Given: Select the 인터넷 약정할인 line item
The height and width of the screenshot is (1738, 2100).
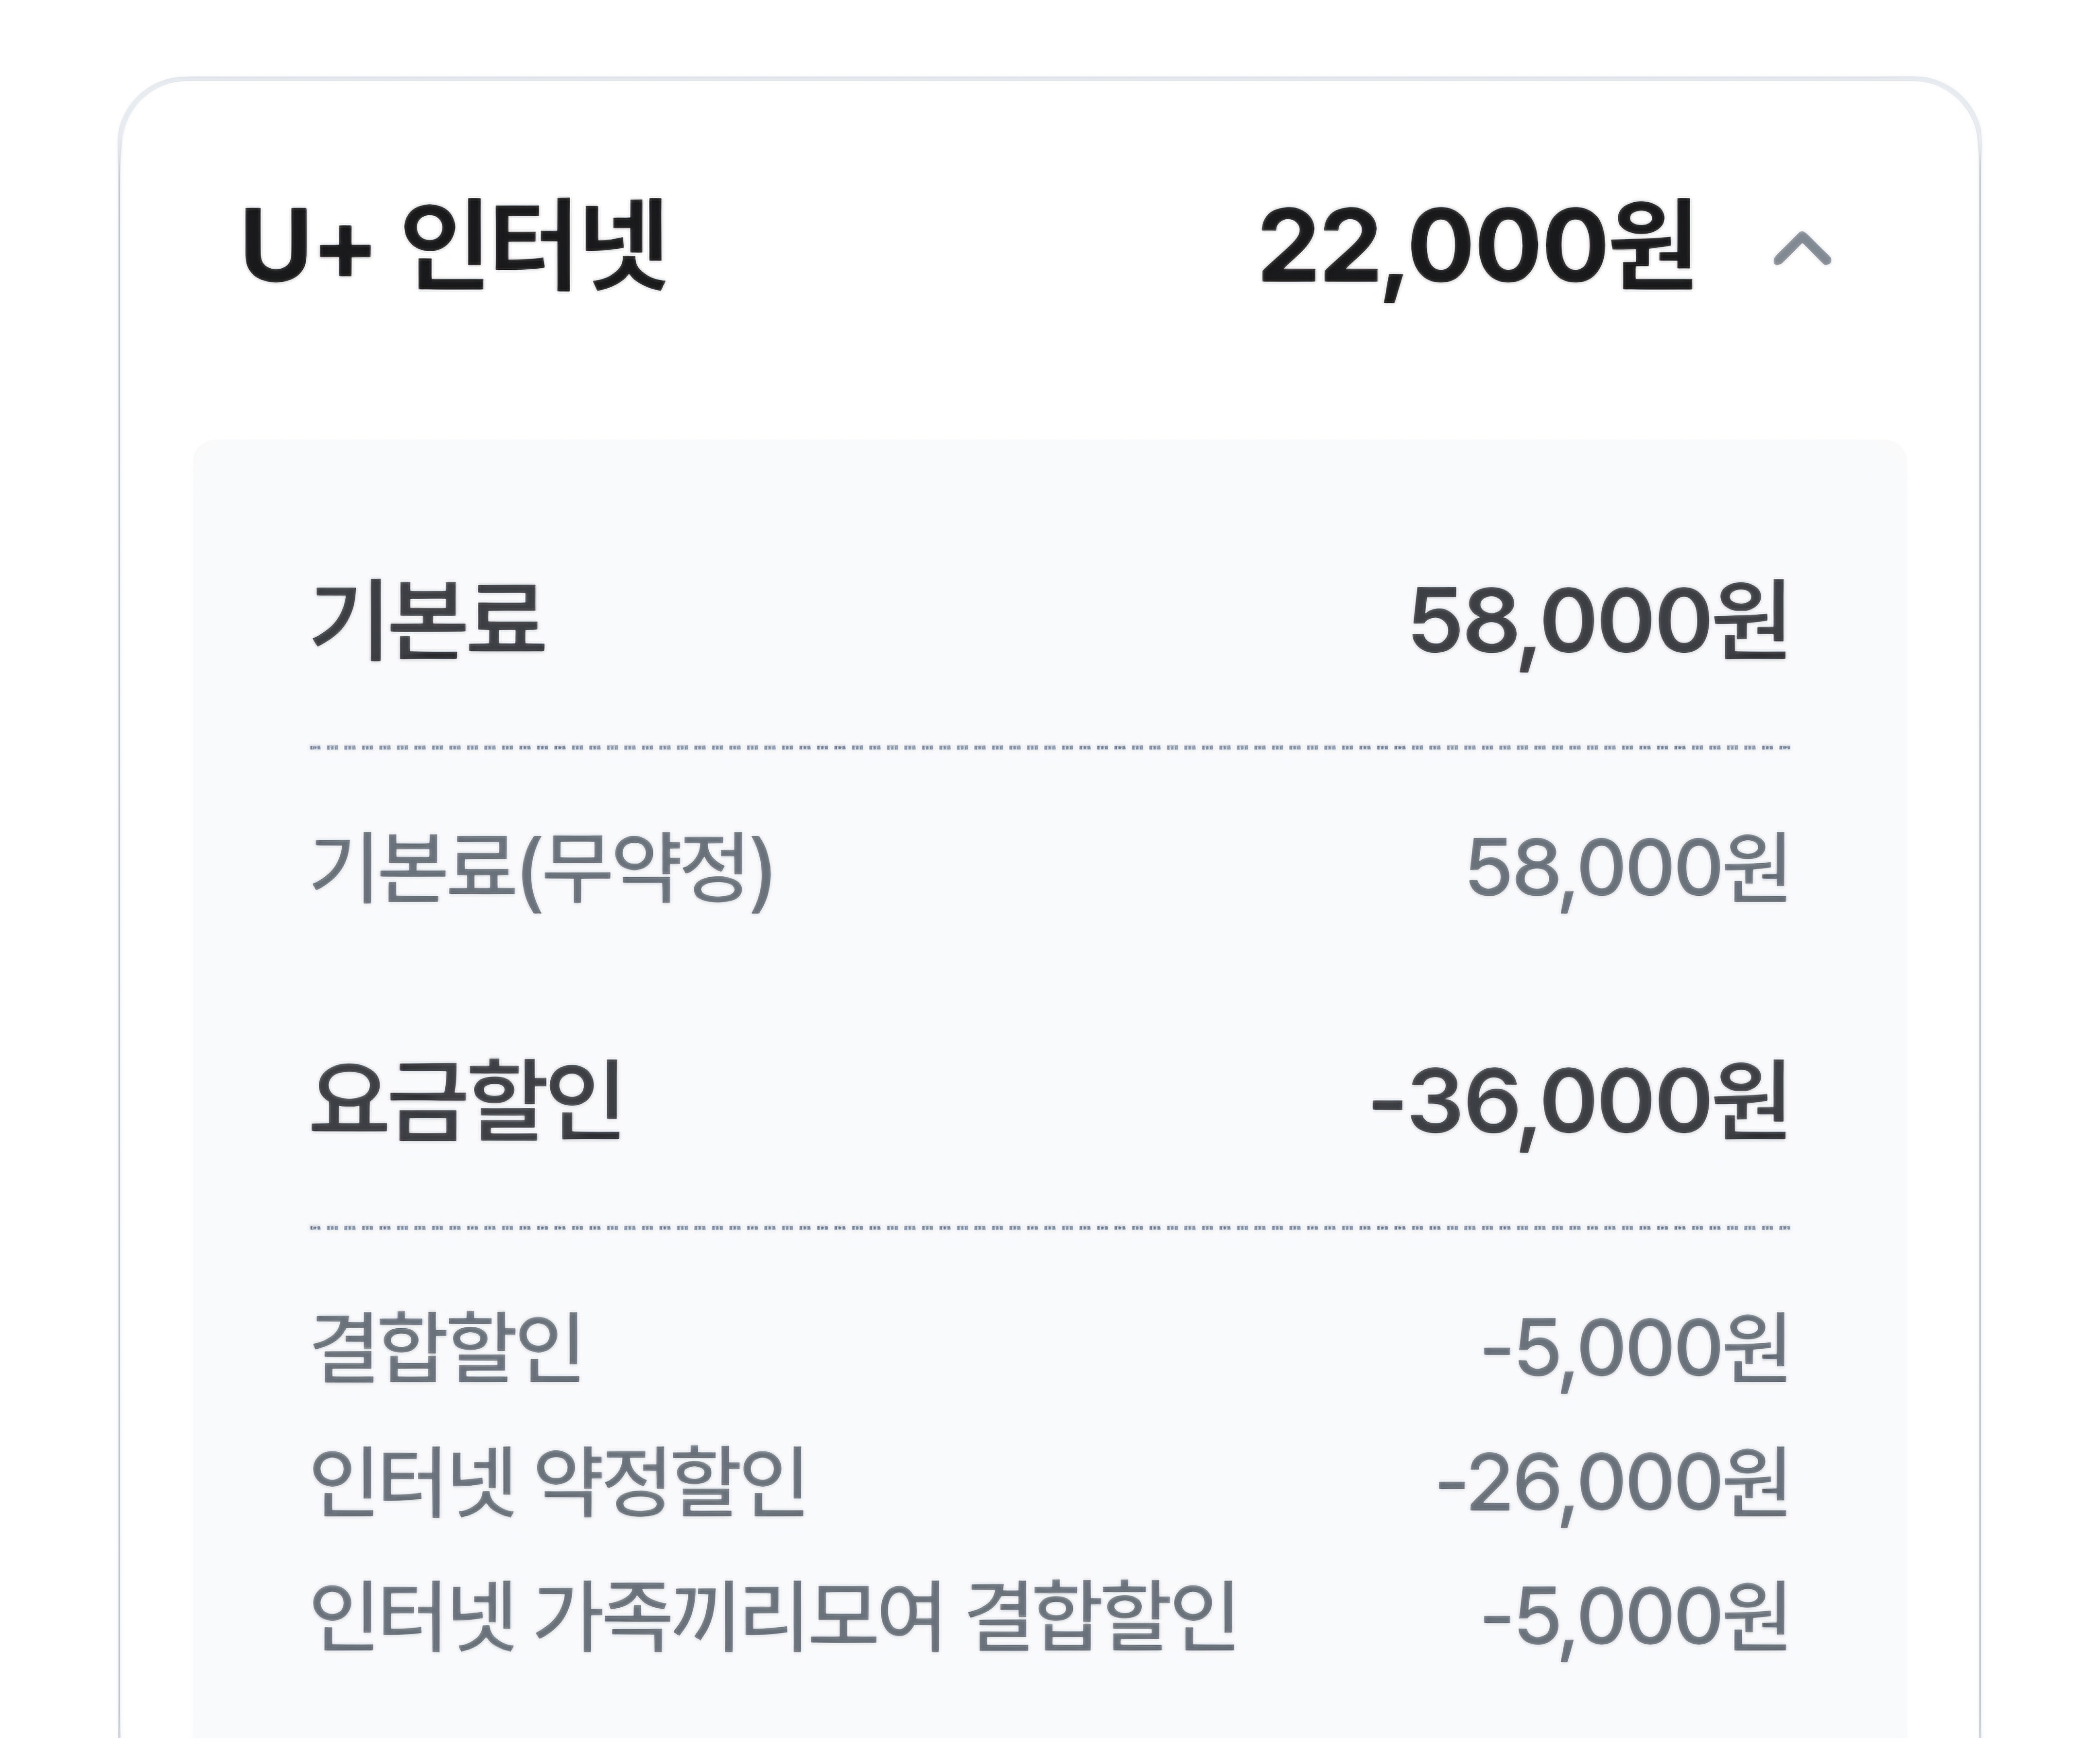Looking at the screenshot, I should tap(558, 1481).
